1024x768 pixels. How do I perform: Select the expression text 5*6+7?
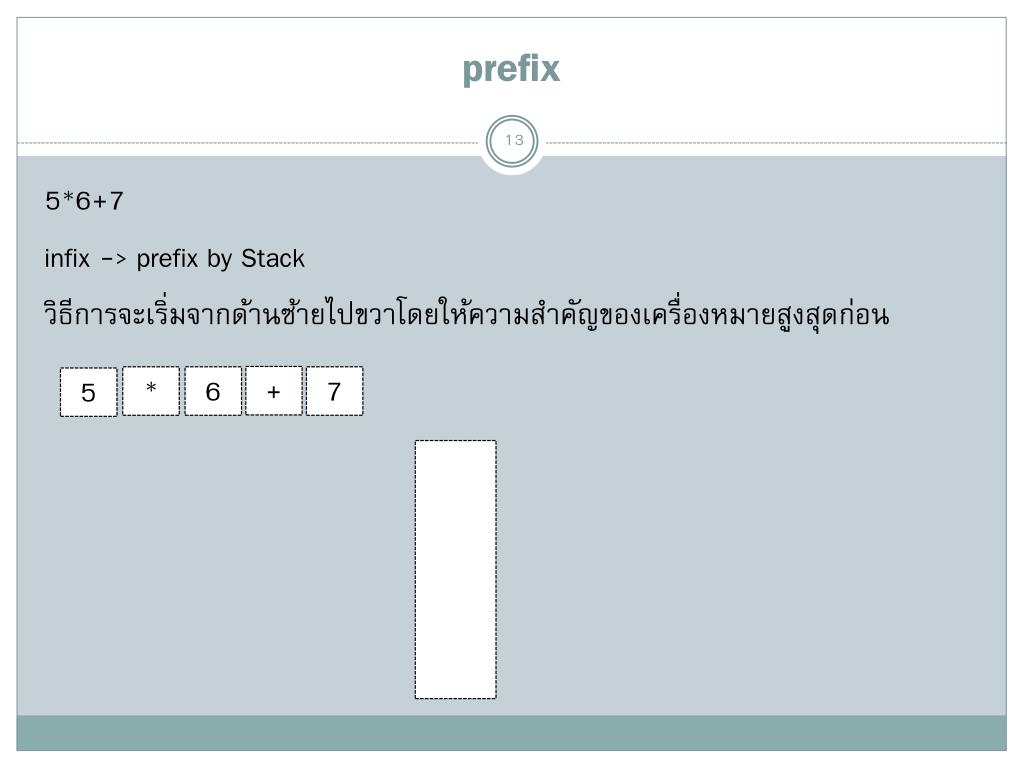coord(84,200)
